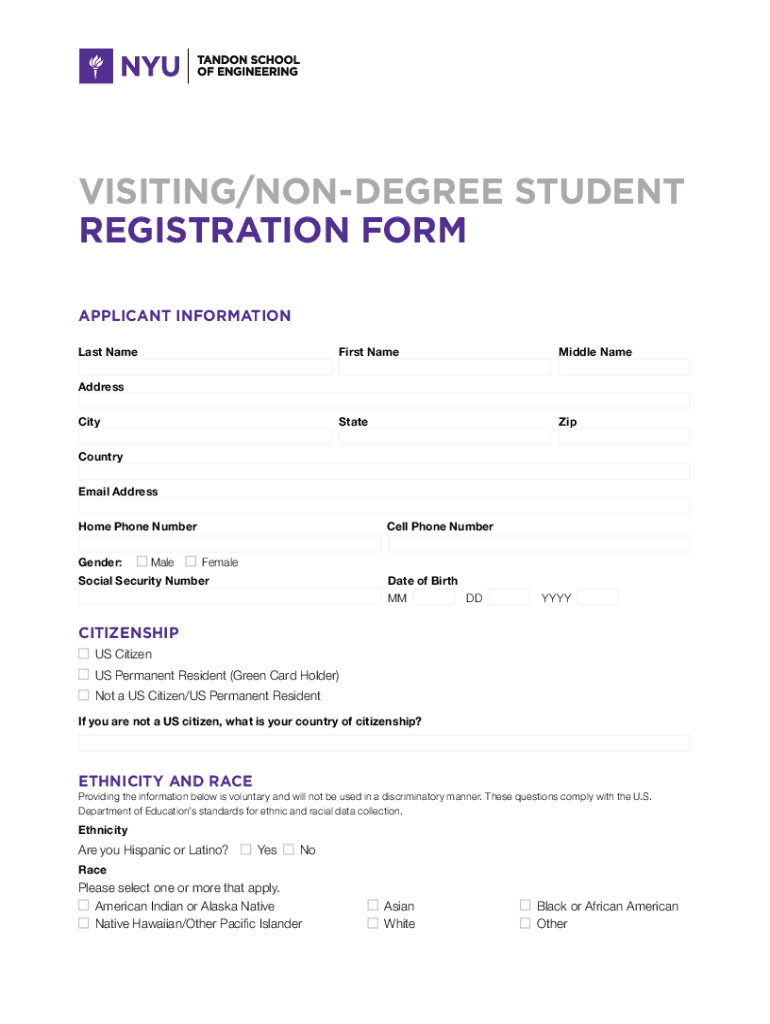Click the Cell Phone Number field
The image size is (770, 1024).
coord(538,544)
